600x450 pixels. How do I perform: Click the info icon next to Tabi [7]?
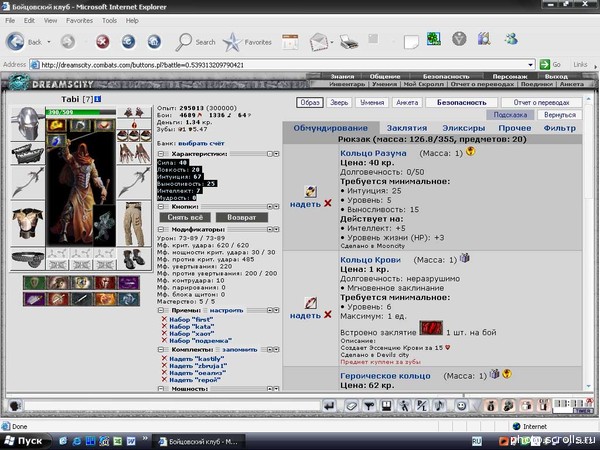tap(98, 99)
